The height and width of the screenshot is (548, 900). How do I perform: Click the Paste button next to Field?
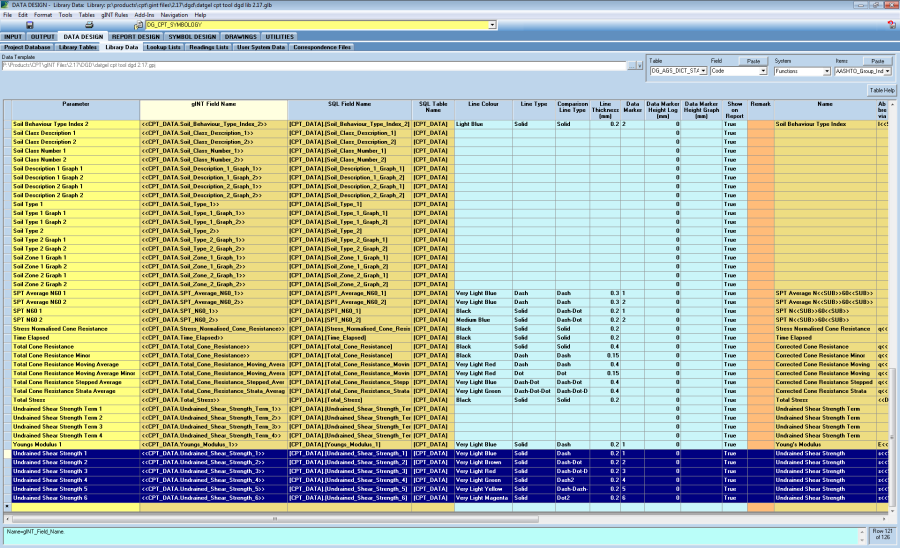[x=754, y=61]
